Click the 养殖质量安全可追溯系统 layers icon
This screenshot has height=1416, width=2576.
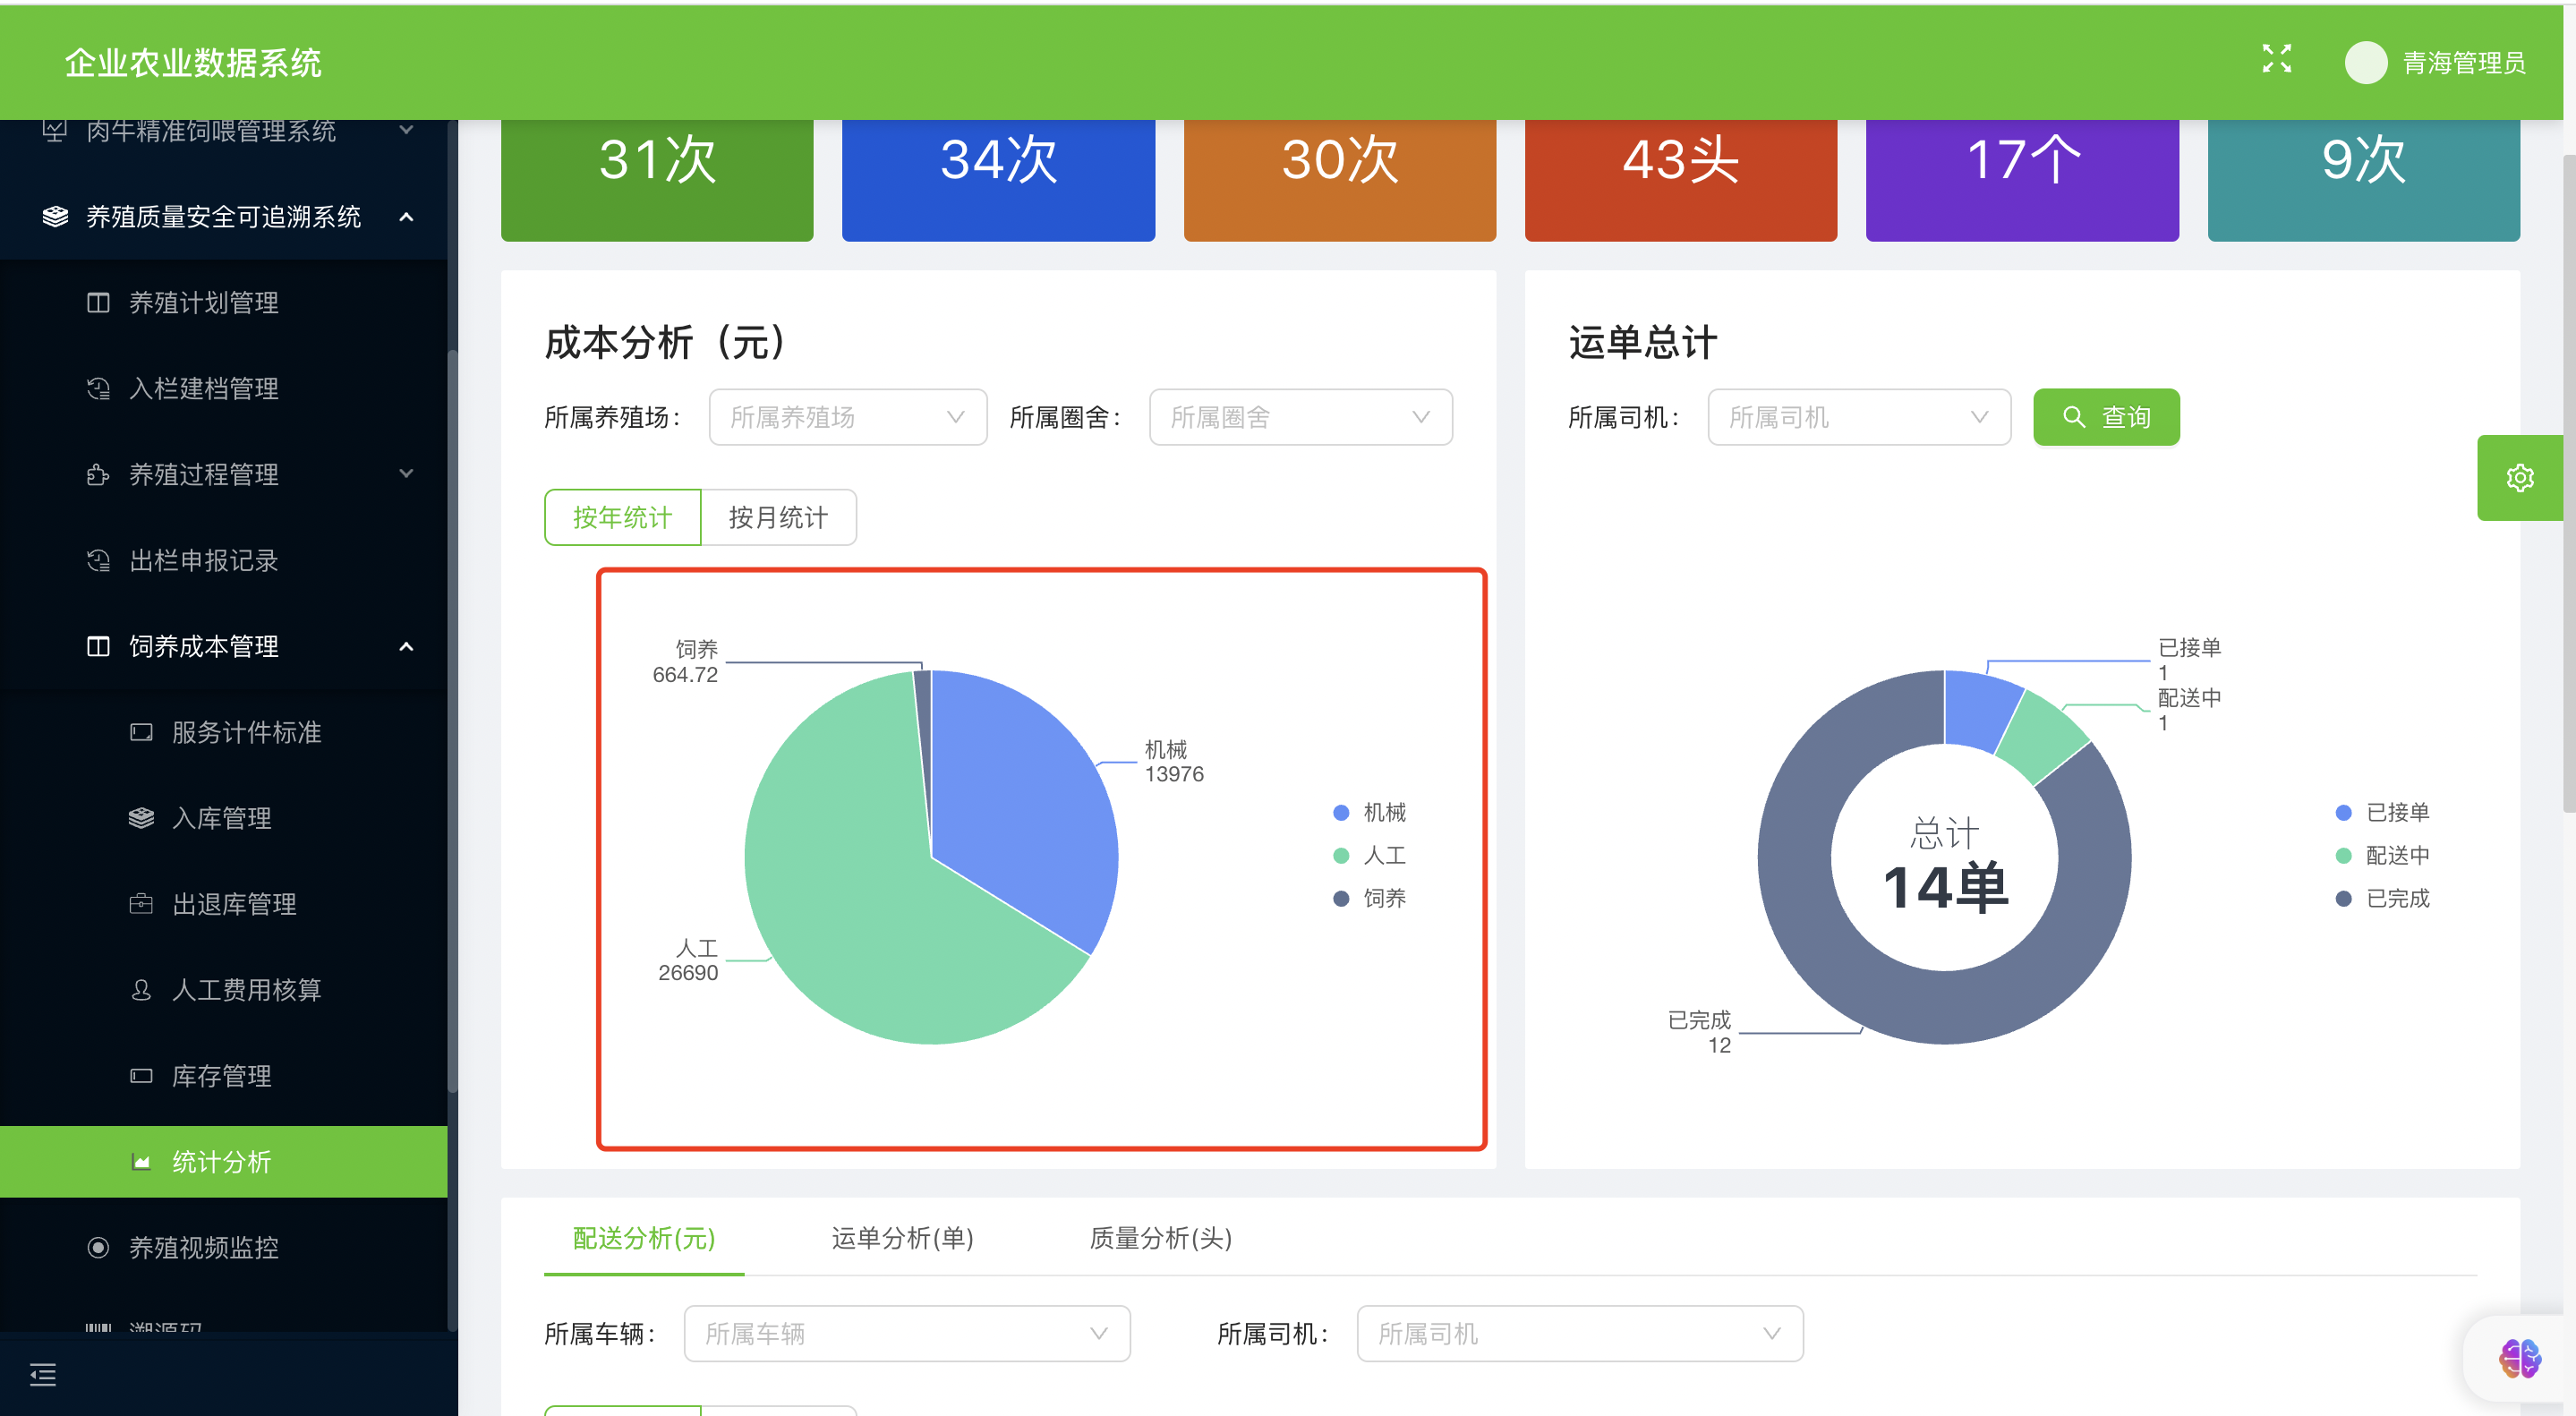click(56, 217)
